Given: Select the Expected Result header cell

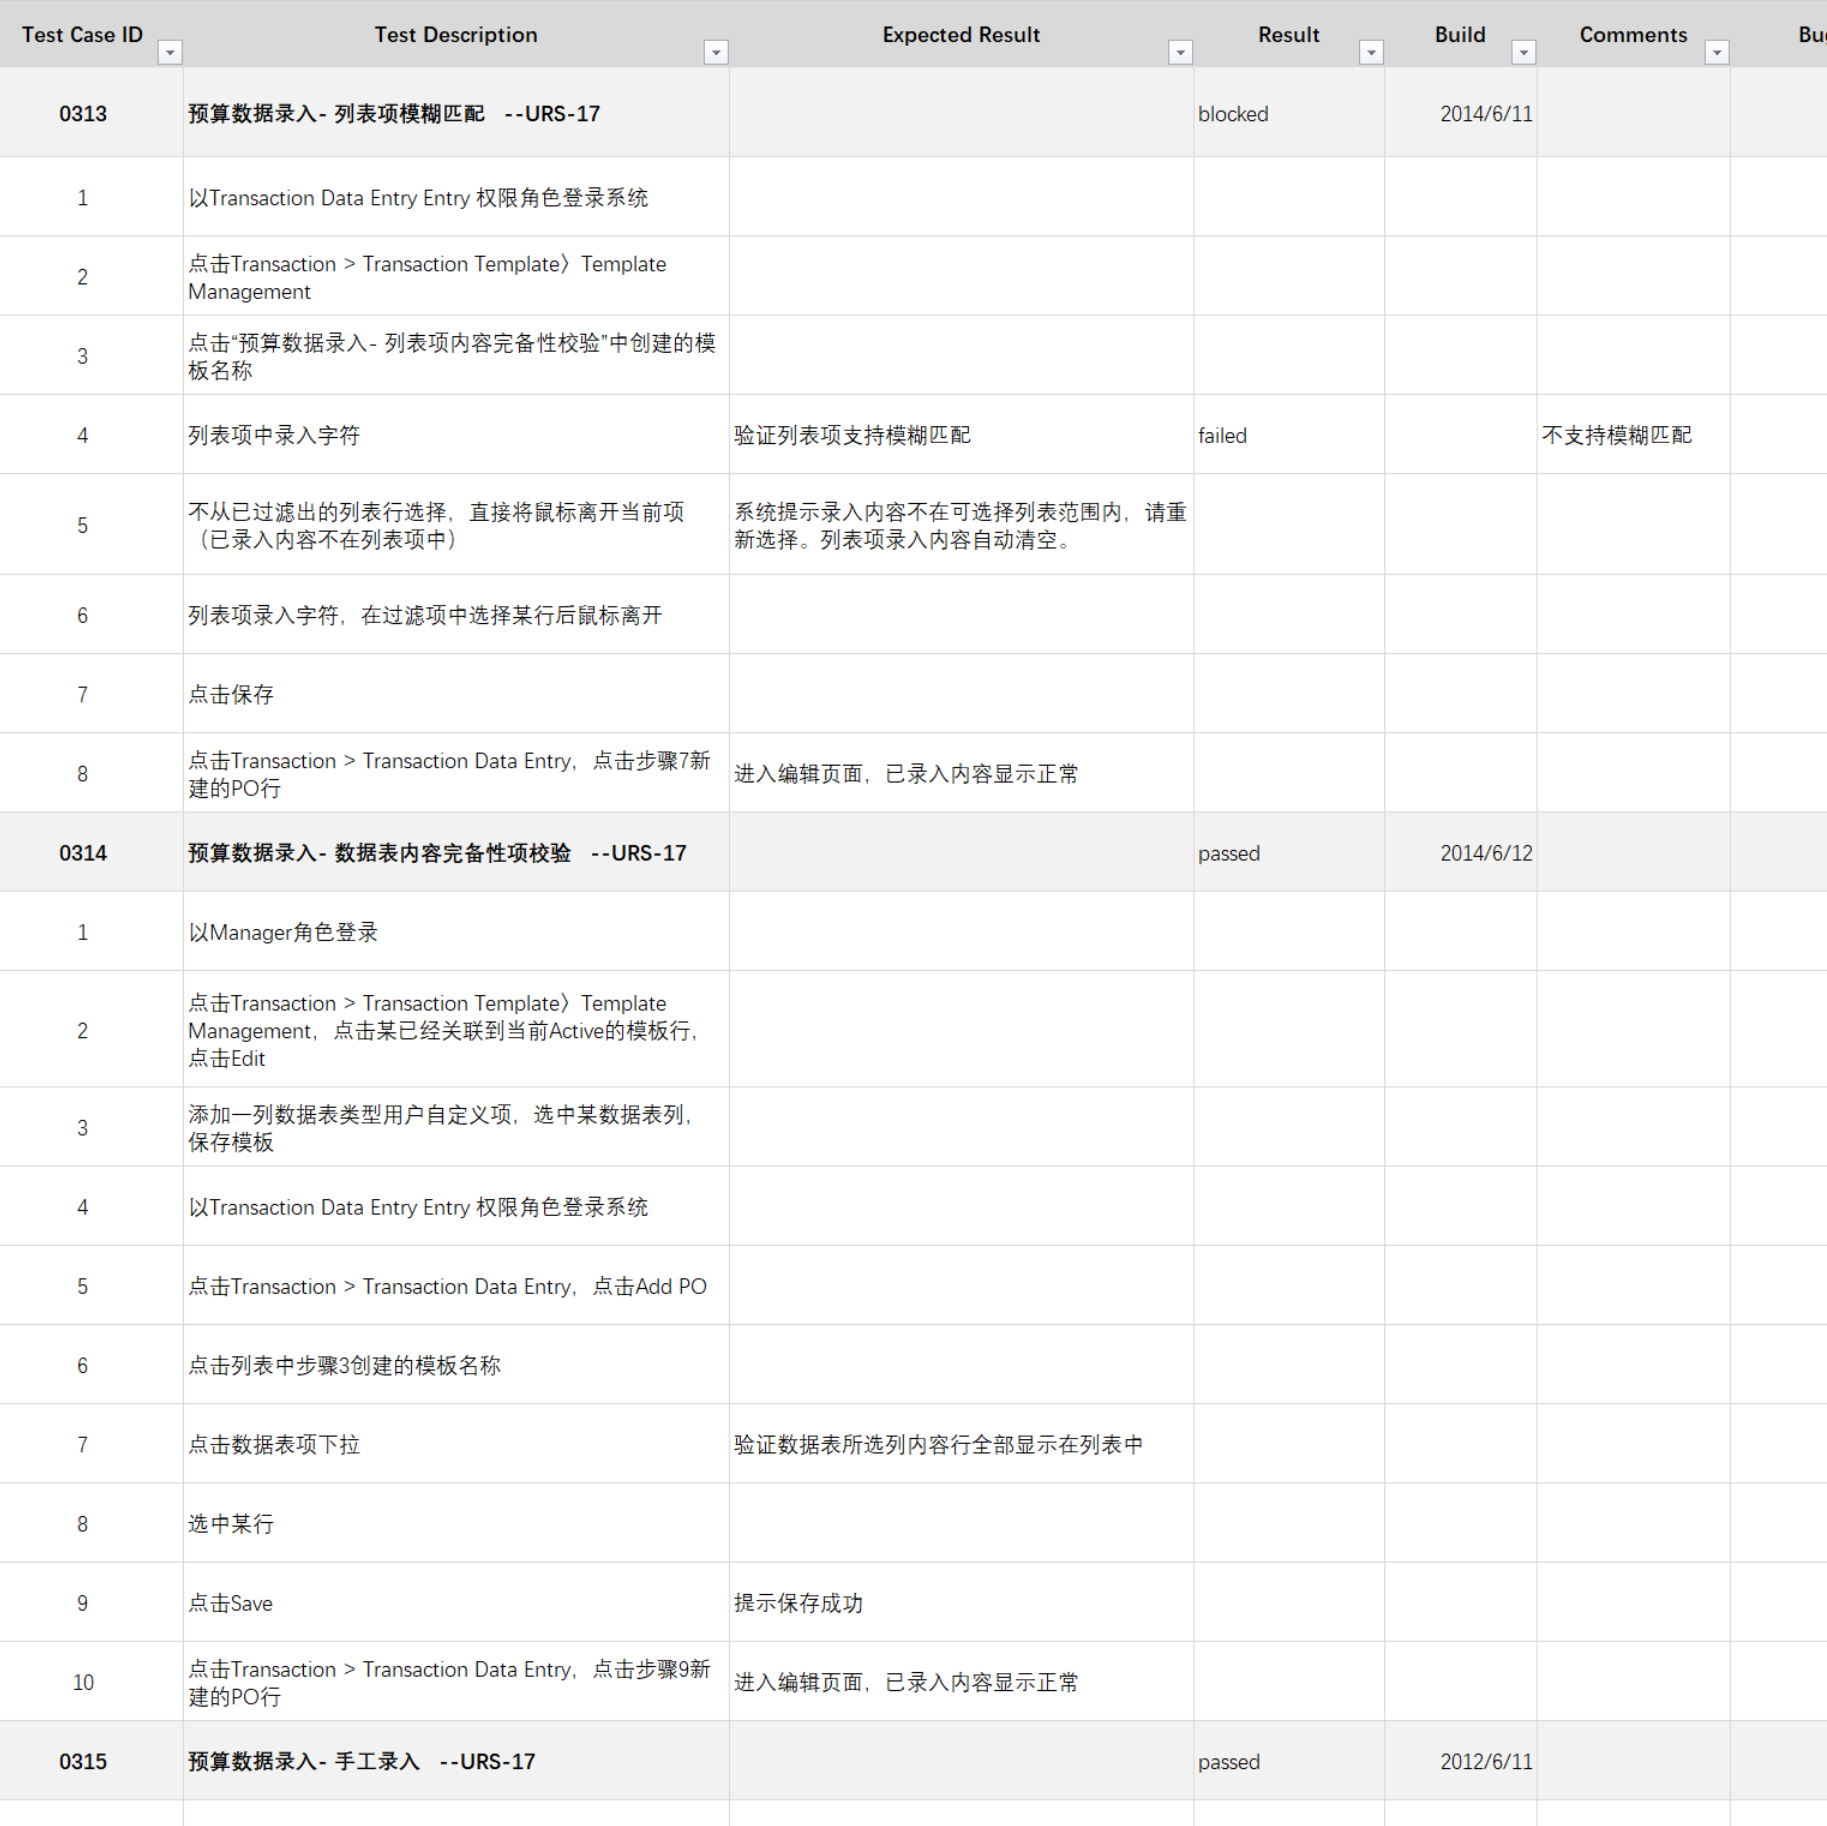Looking at the screenshot, I should 961,34.
